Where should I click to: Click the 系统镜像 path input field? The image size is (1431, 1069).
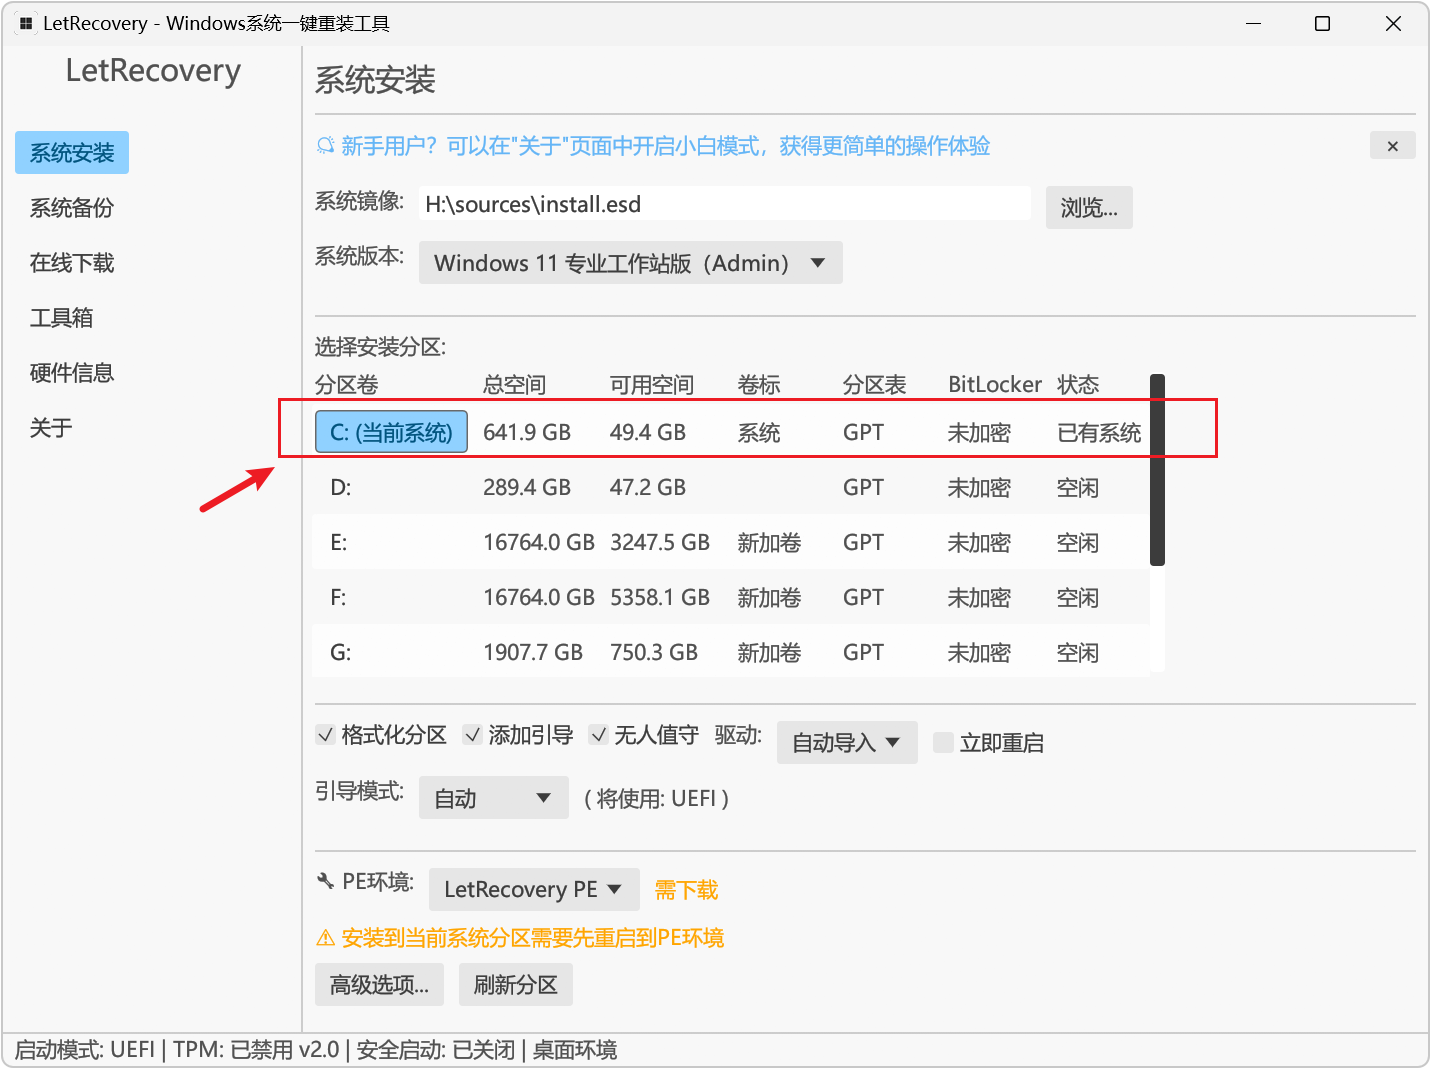click(x=724, y=204)
